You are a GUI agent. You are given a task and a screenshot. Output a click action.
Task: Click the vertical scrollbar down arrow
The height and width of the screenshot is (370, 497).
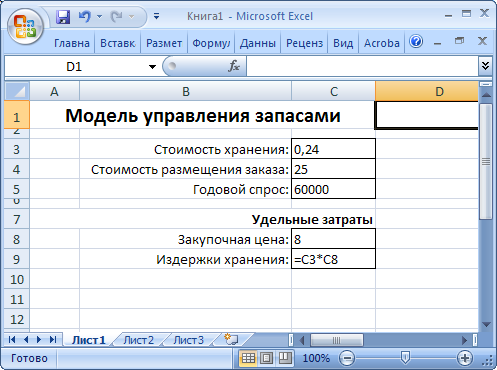click(486, 324)
